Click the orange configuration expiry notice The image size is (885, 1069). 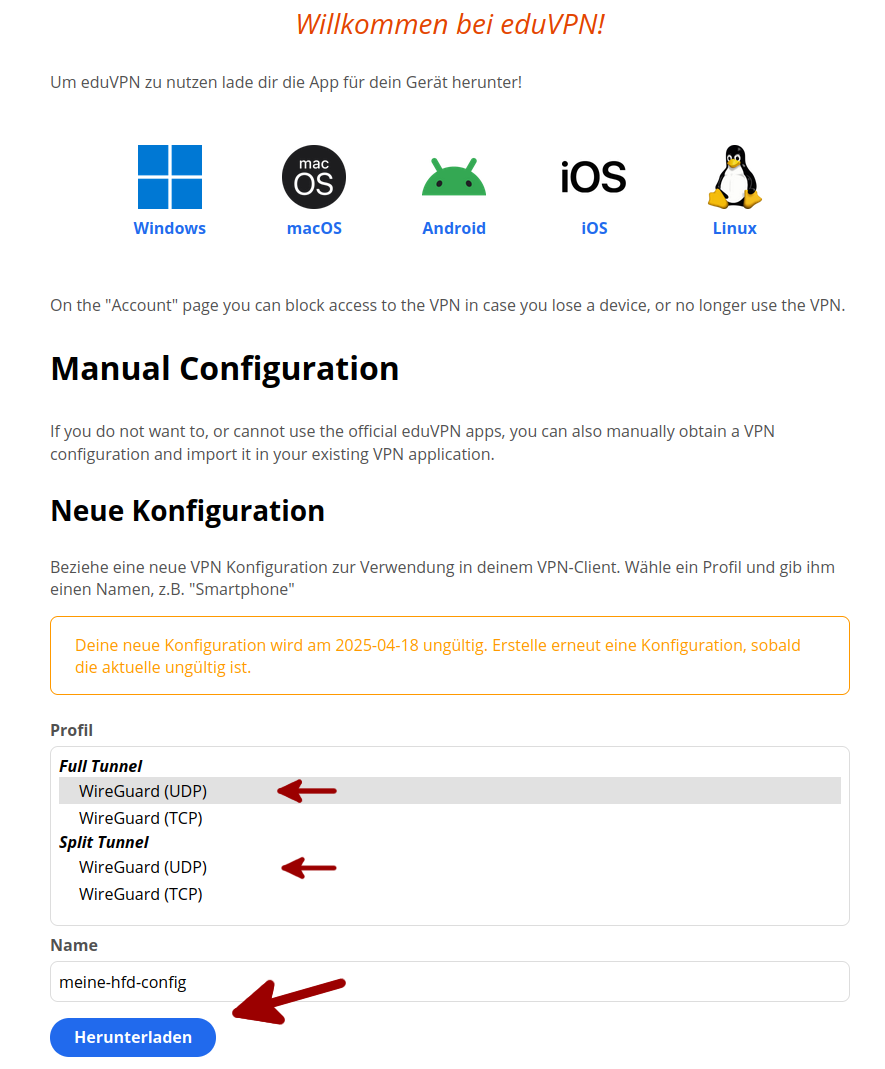449,656
